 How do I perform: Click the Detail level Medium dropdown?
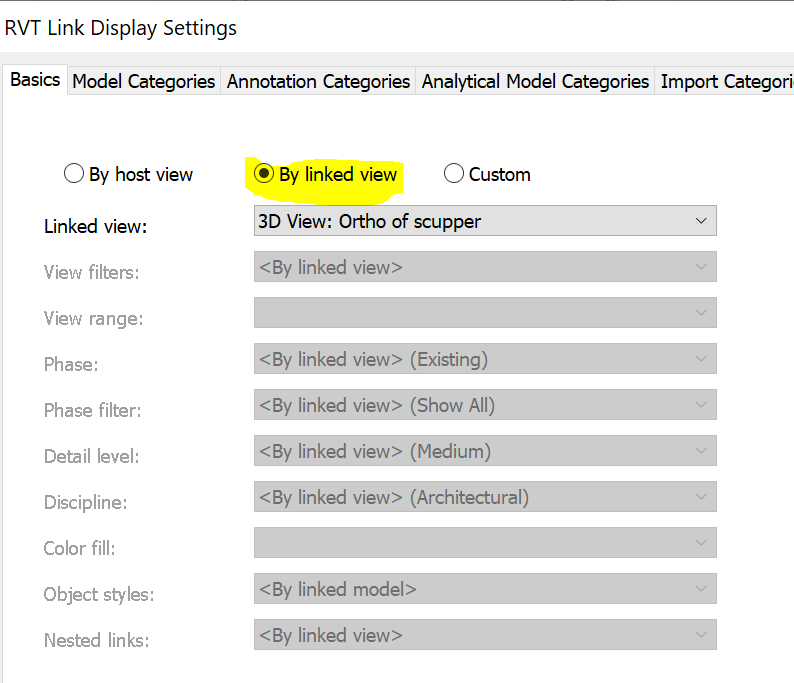(485, 451)
